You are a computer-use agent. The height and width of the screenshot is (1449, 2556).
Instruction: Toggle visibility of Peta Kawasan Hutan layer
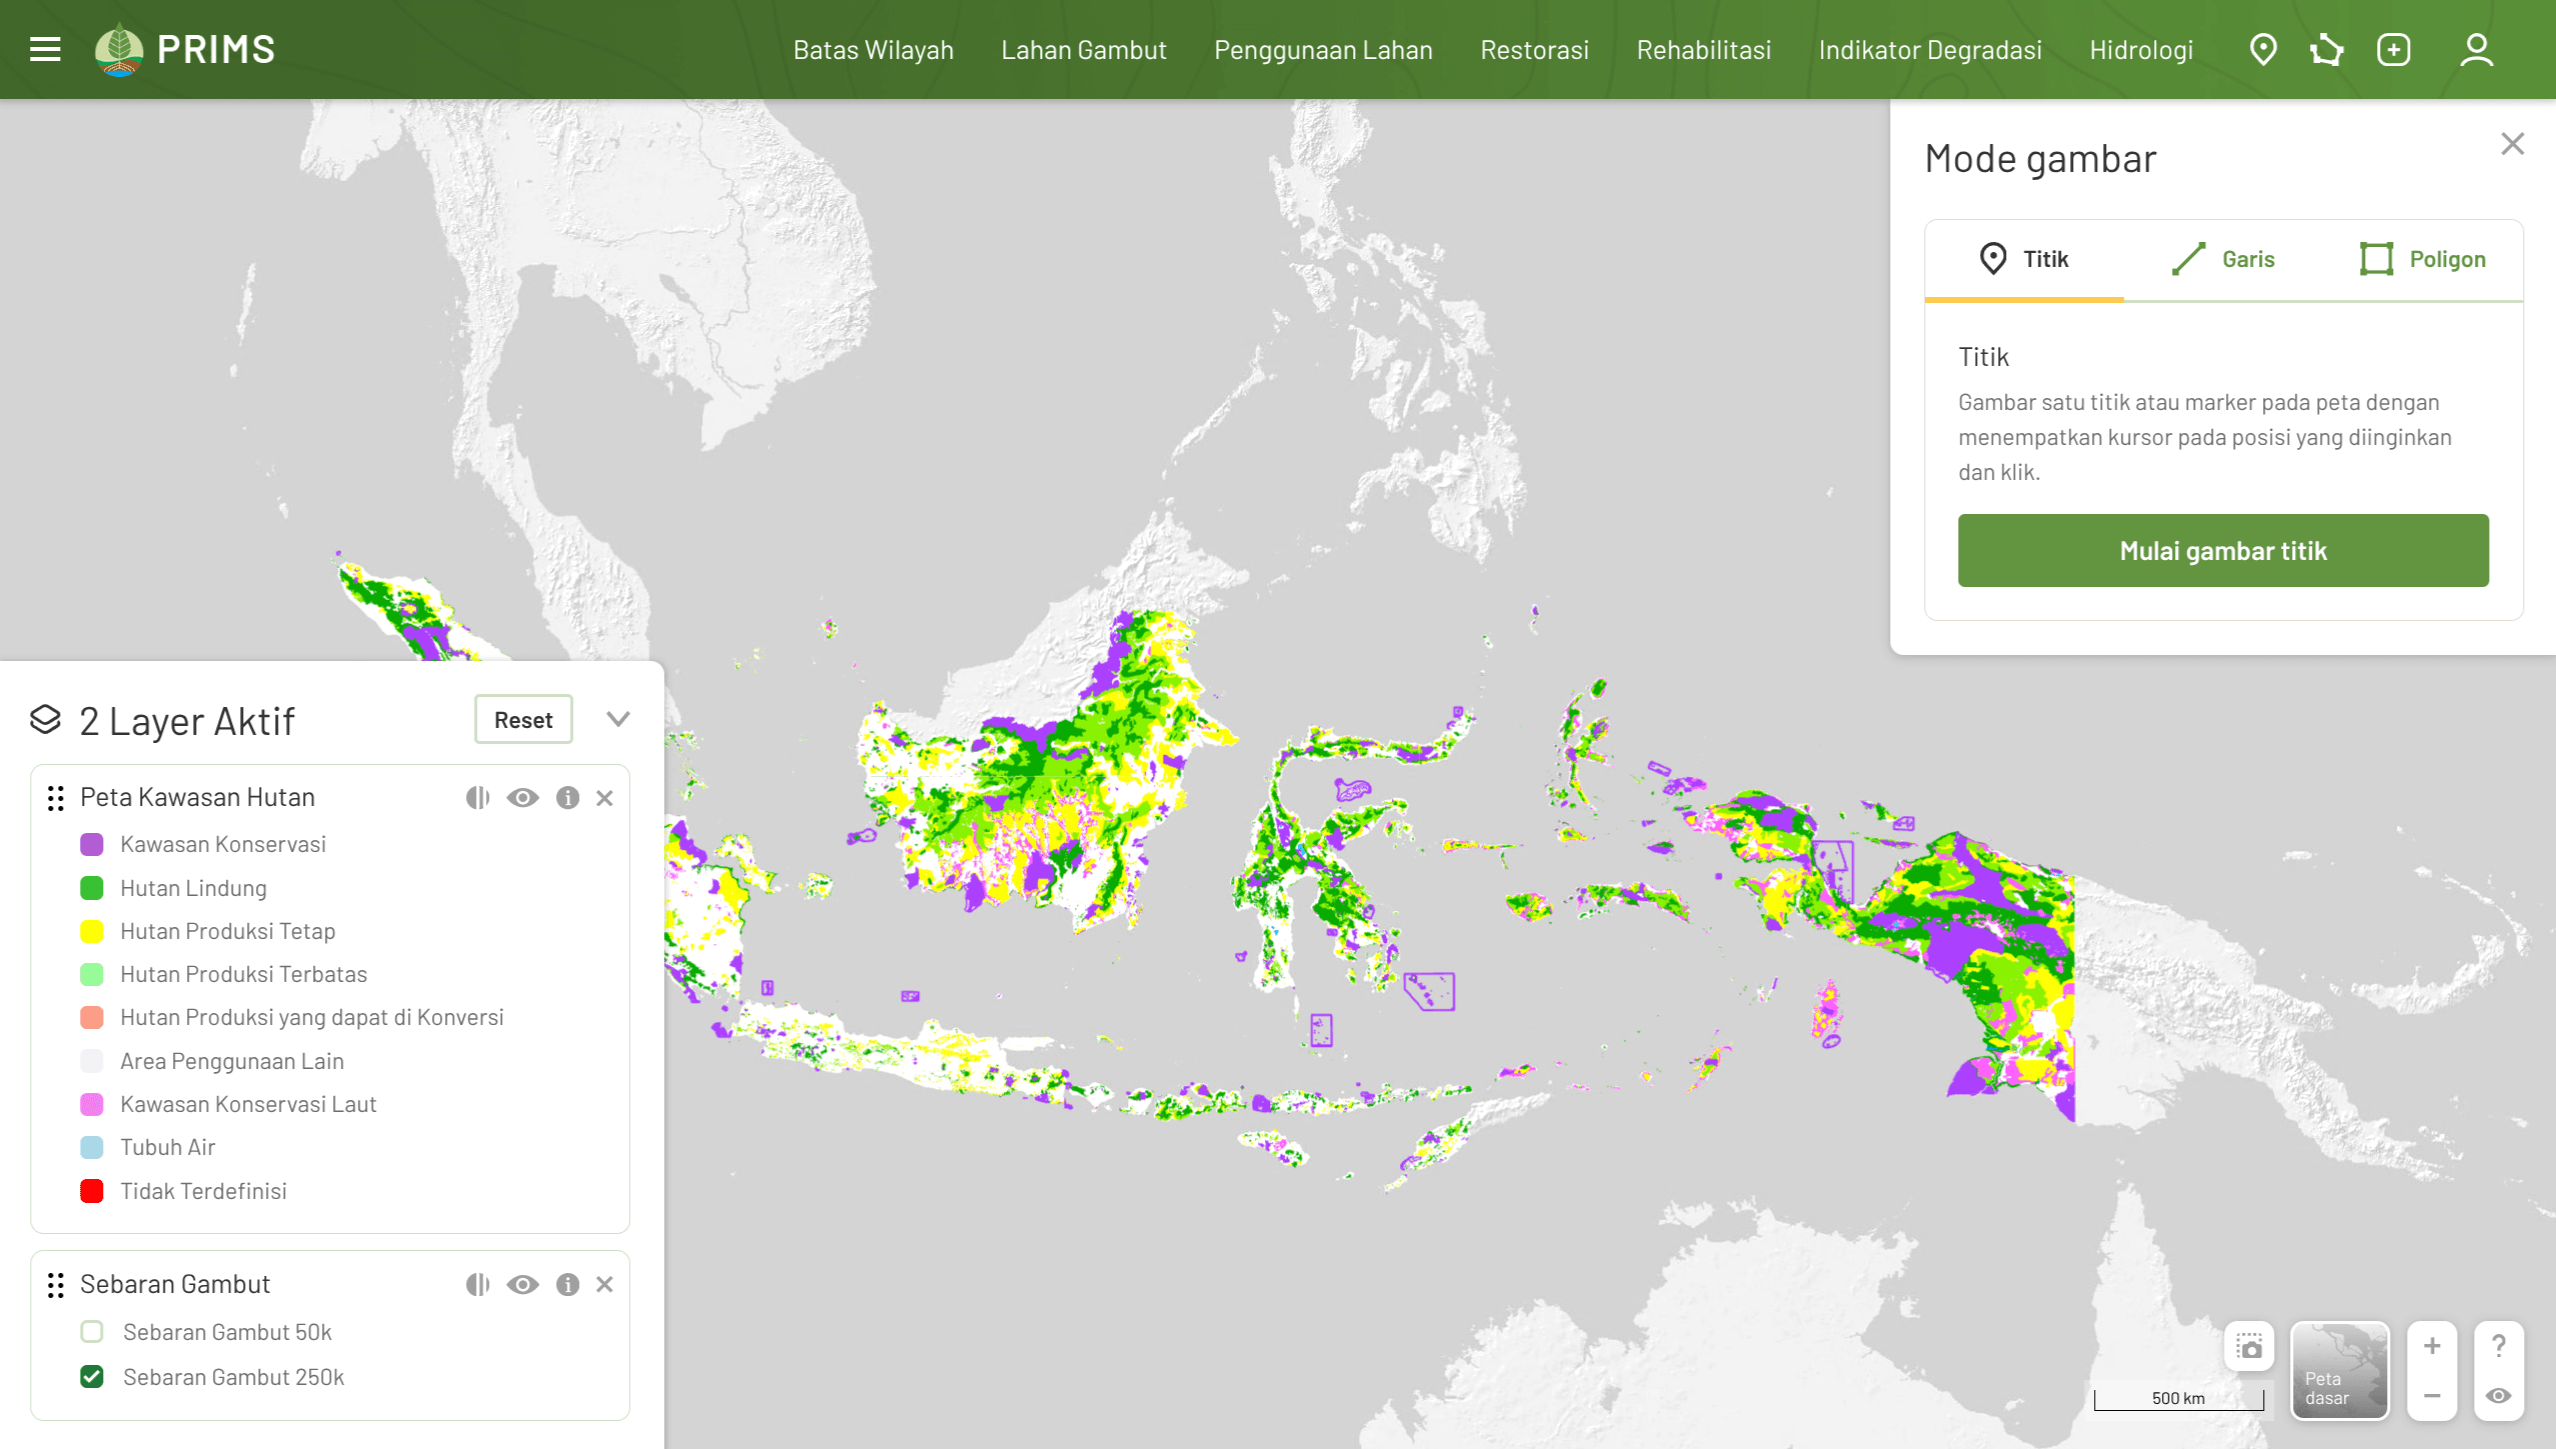(522, 797)
